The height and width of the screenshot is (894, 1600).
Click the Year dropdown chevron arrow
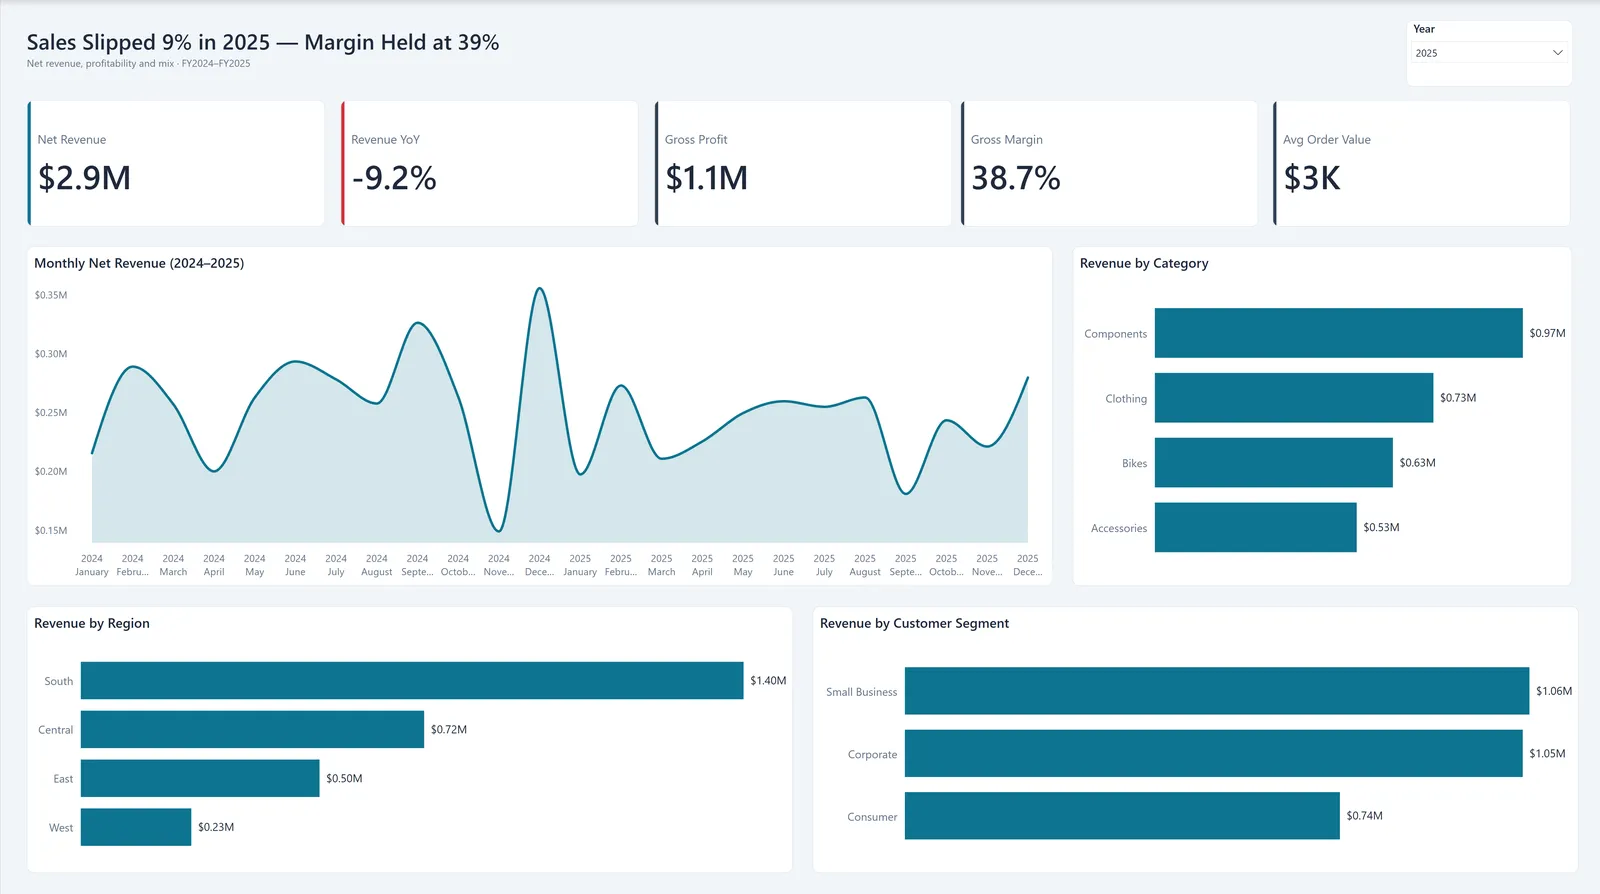click(x=1557, y=53)
